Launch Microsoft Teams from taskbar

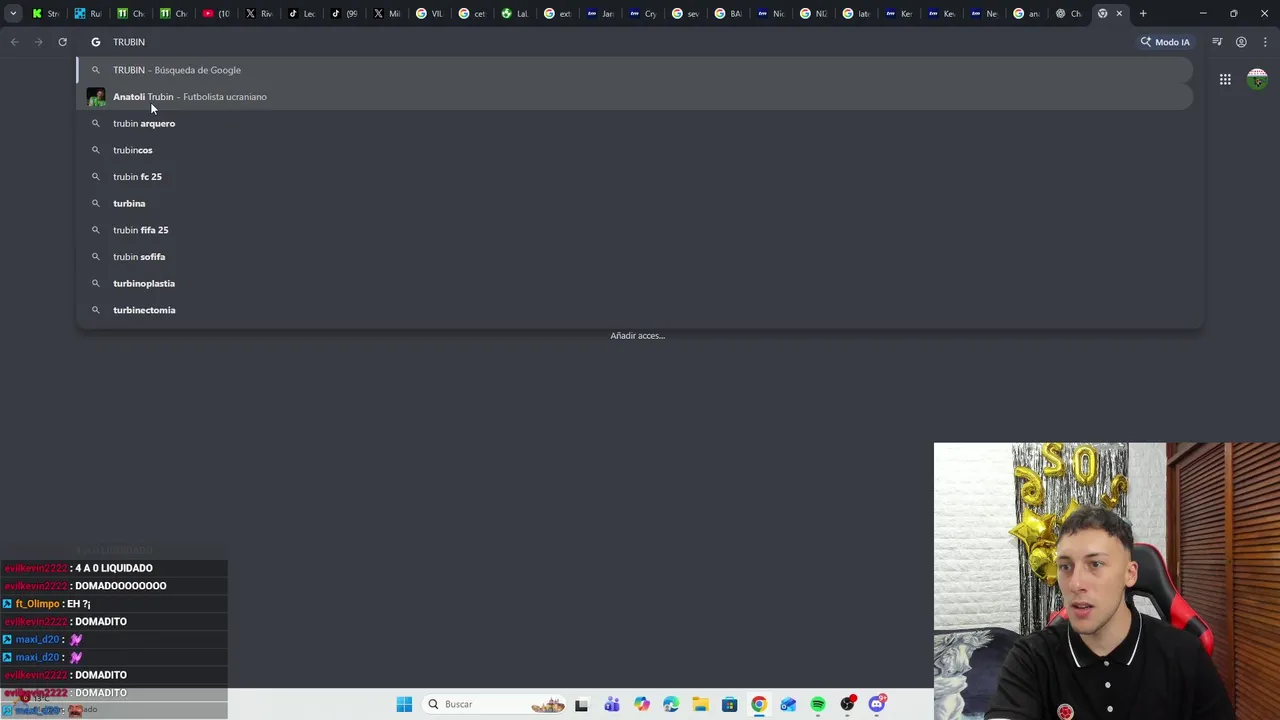[x=612, y=704]
